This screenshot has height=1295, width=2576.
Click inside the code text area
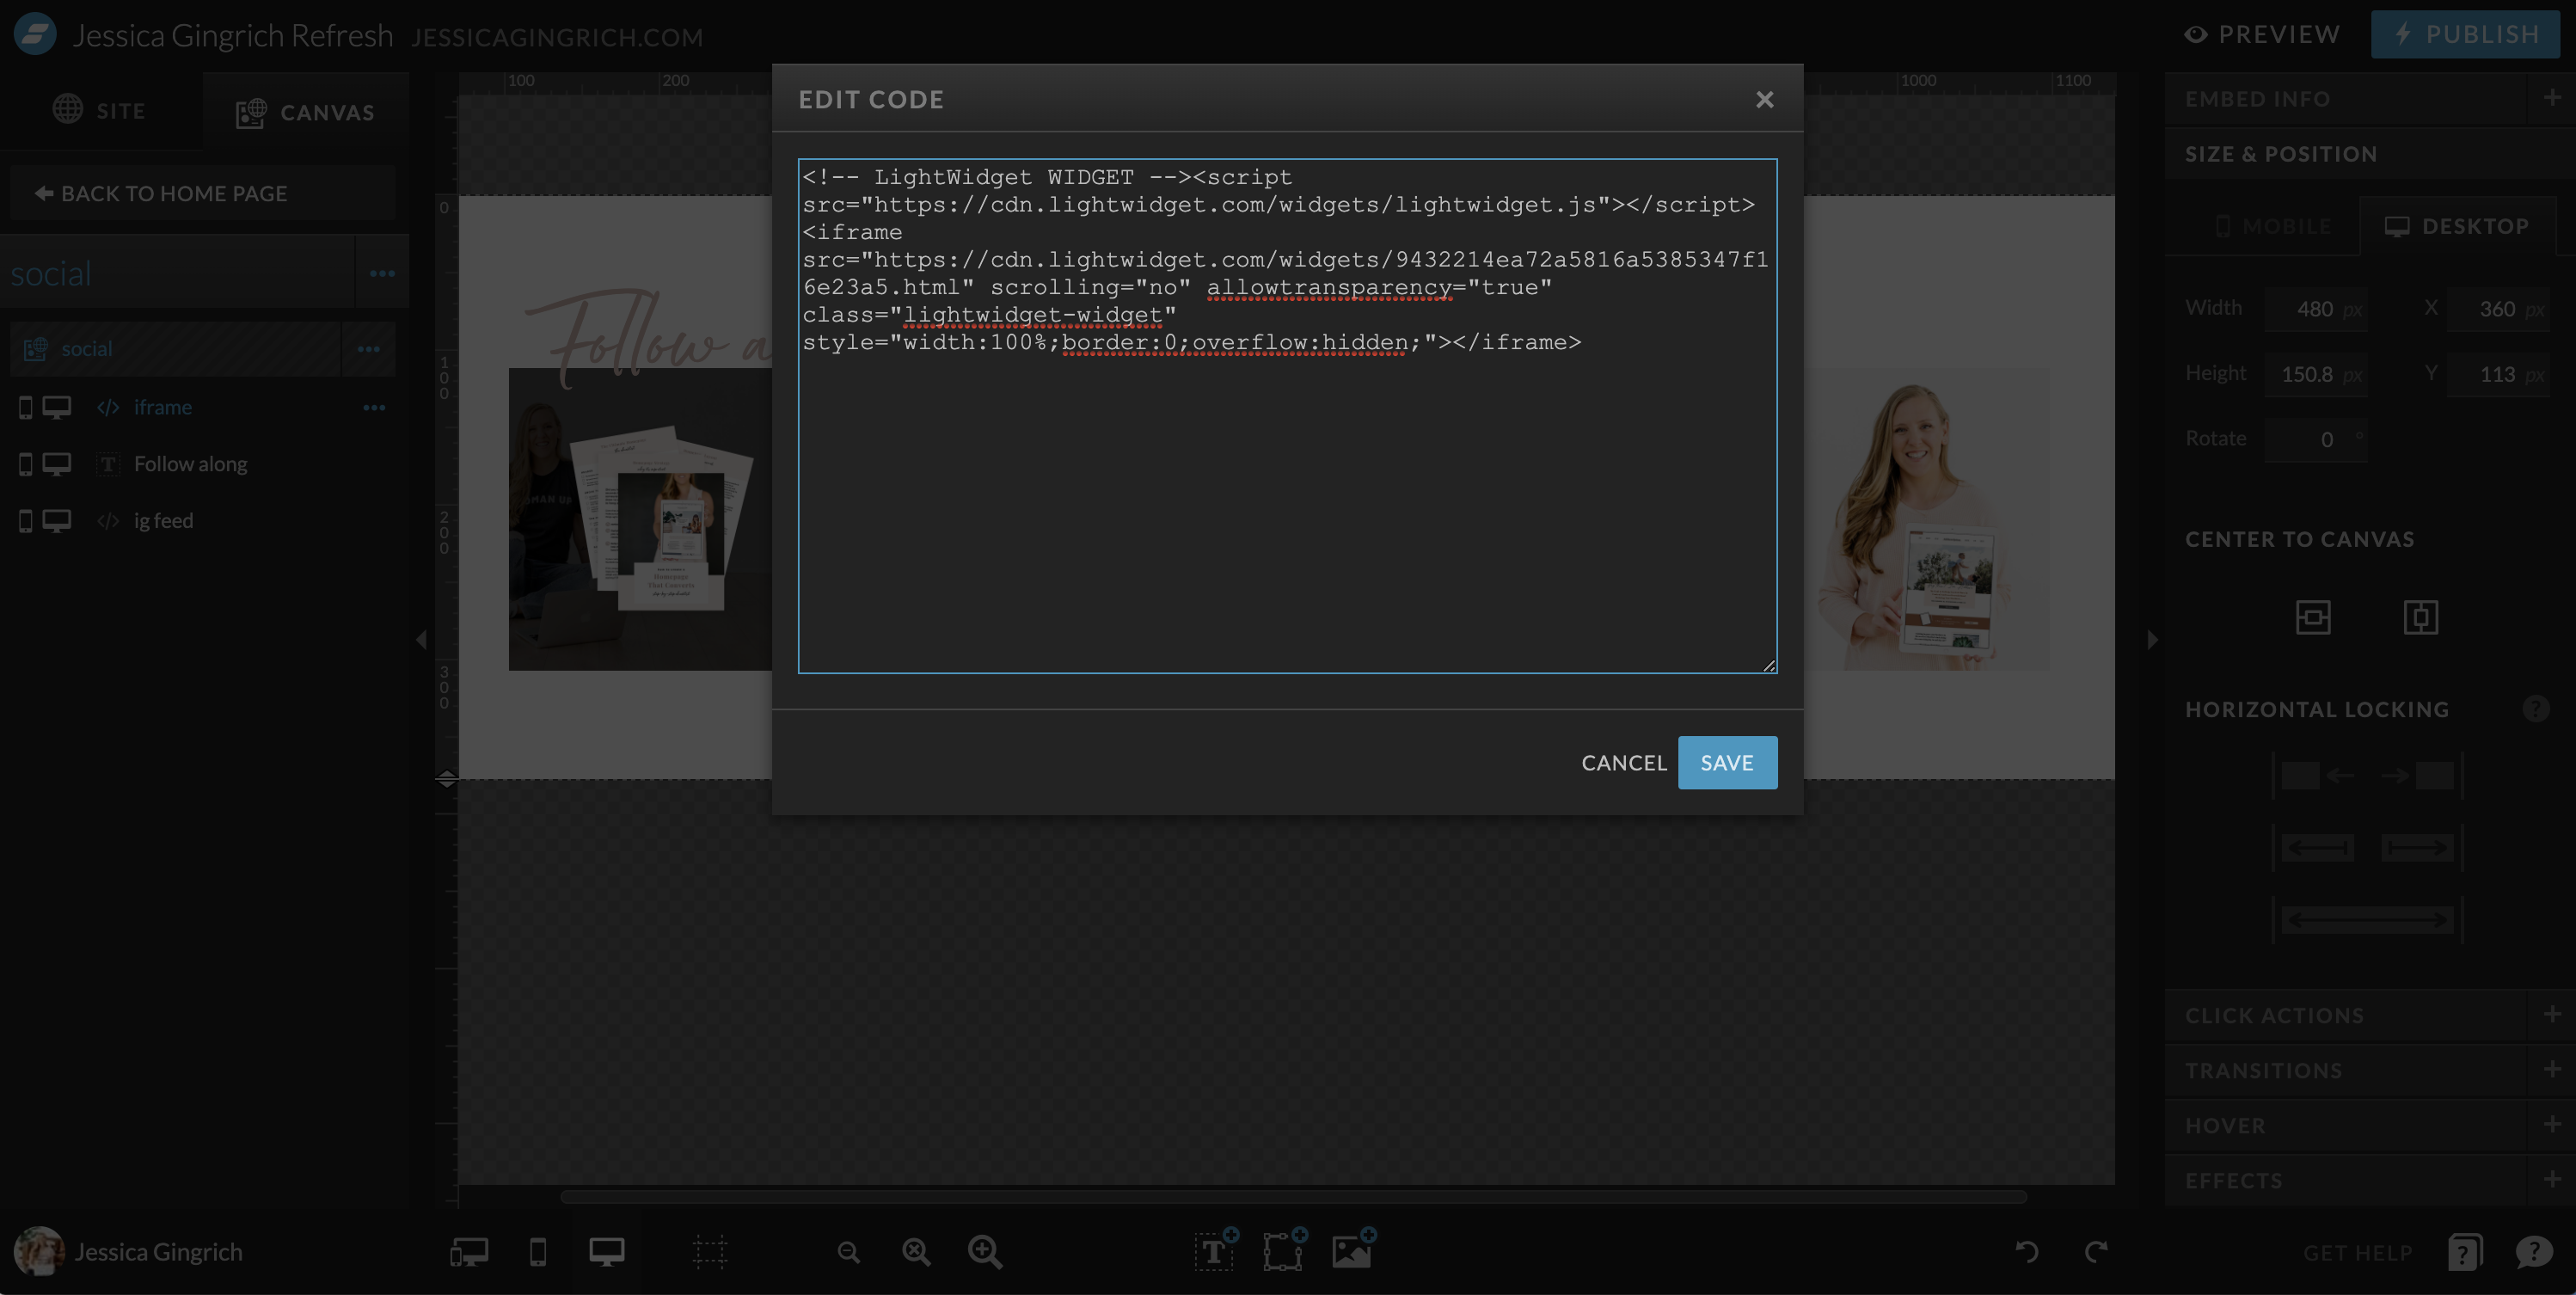point(1287,415)
